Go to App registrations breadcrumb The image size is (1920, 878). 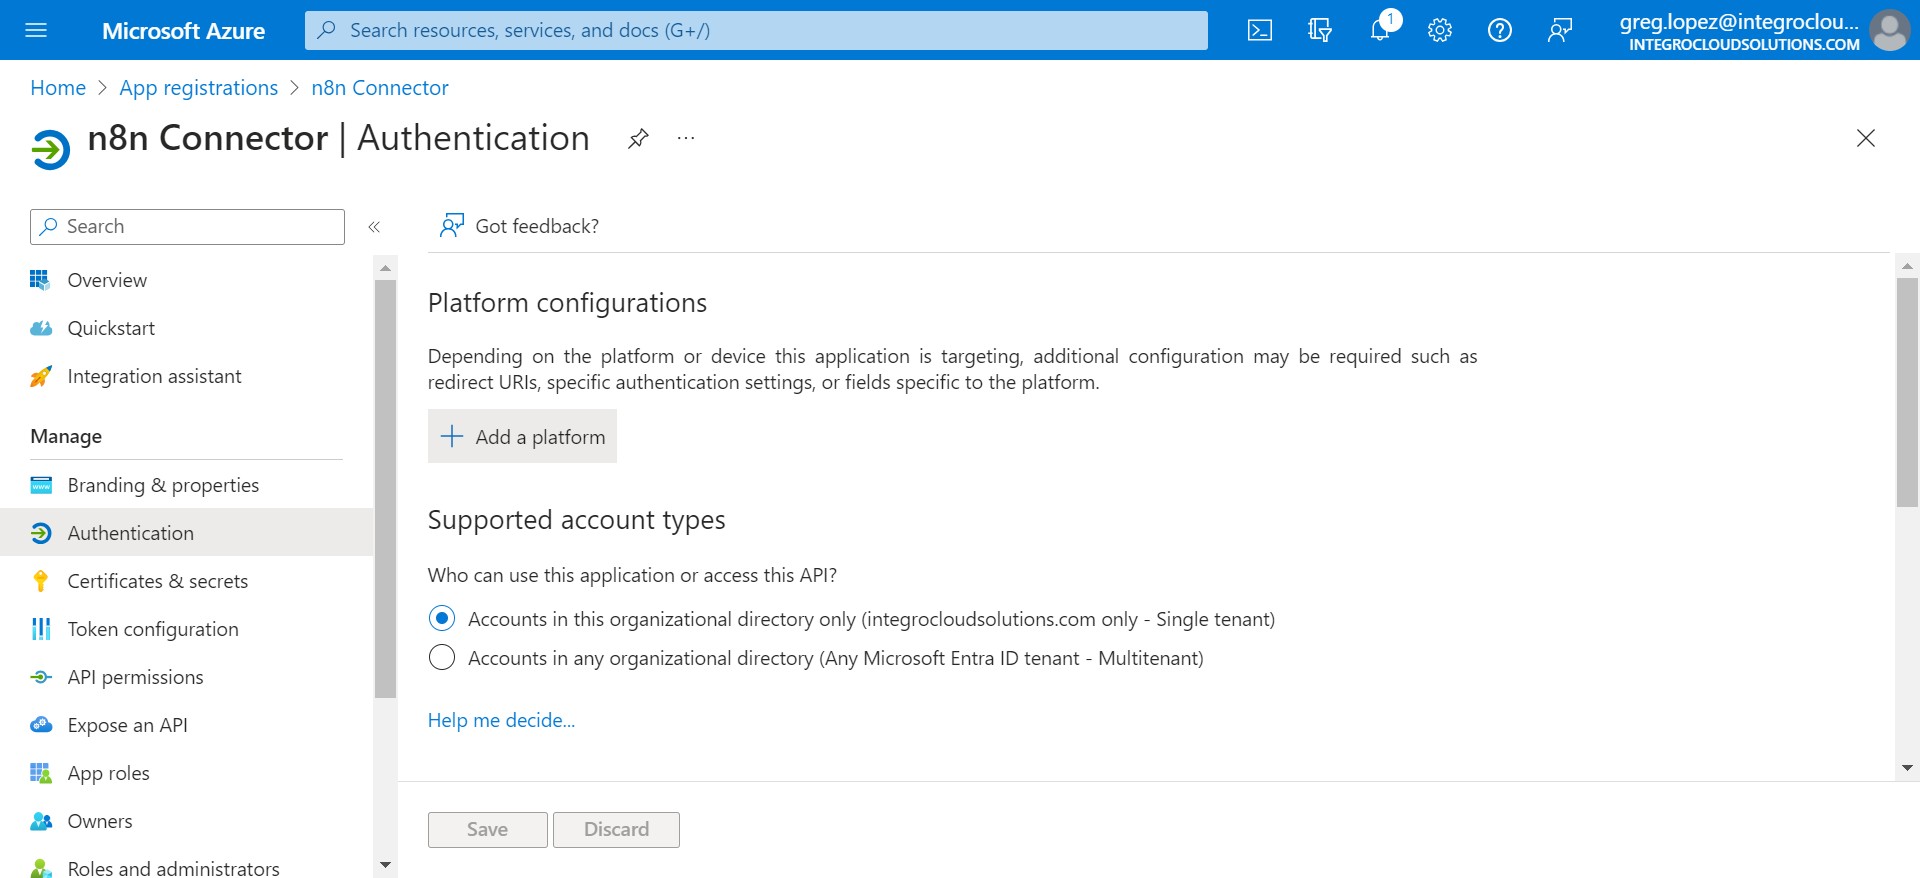point(199,88)
